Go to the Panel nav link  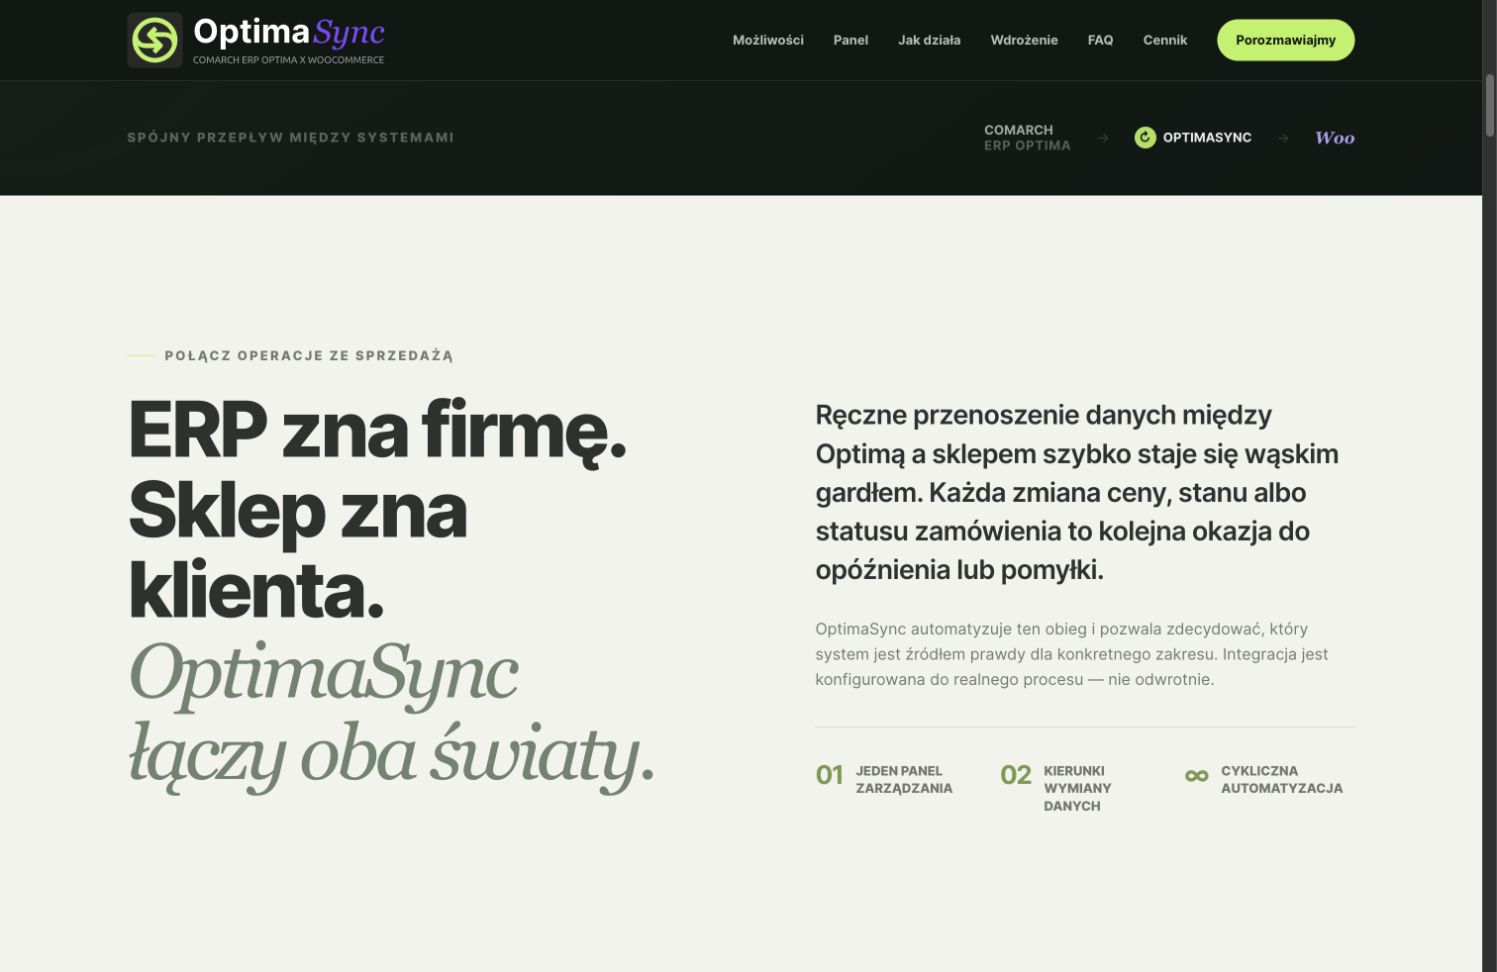pyautogui.click(x=851, y=40)
